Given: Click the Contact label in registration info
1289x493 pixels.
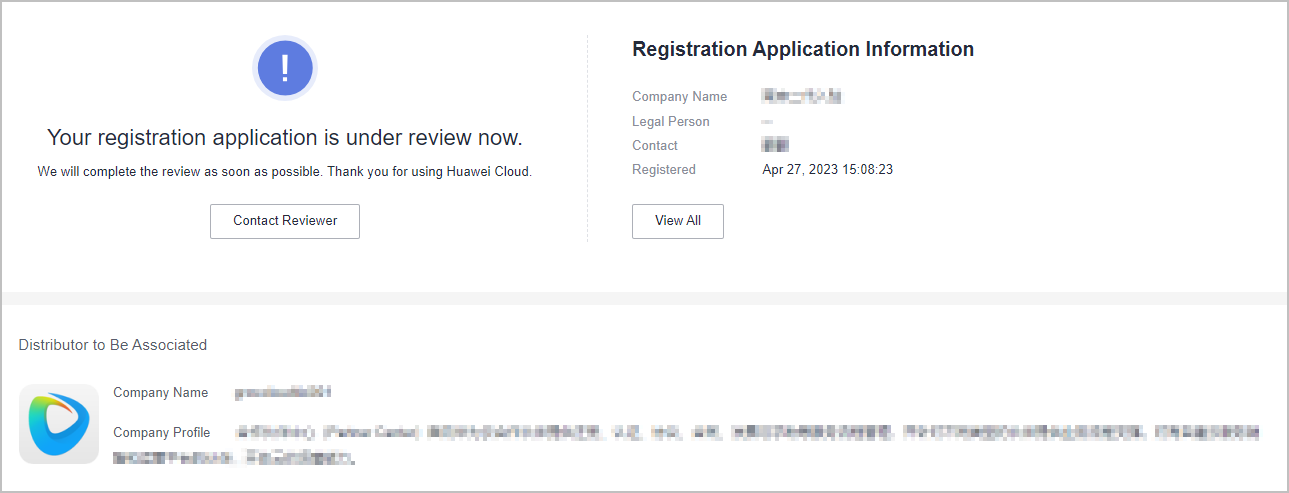Looking at the screenshot, I should 655,146.
